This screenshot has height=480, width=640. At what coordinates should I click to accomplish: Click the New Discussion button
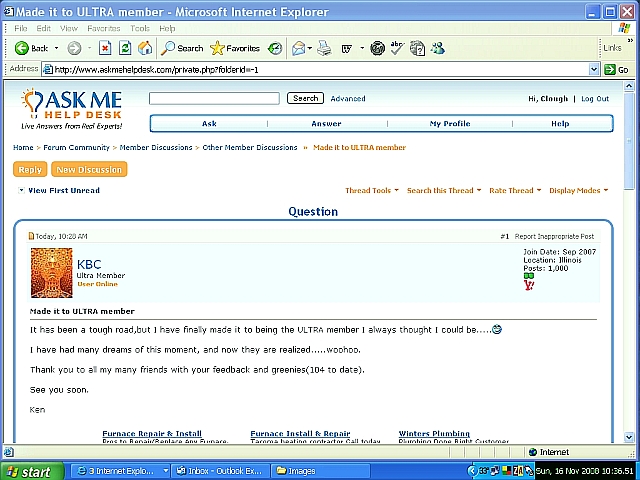[89, 169]
